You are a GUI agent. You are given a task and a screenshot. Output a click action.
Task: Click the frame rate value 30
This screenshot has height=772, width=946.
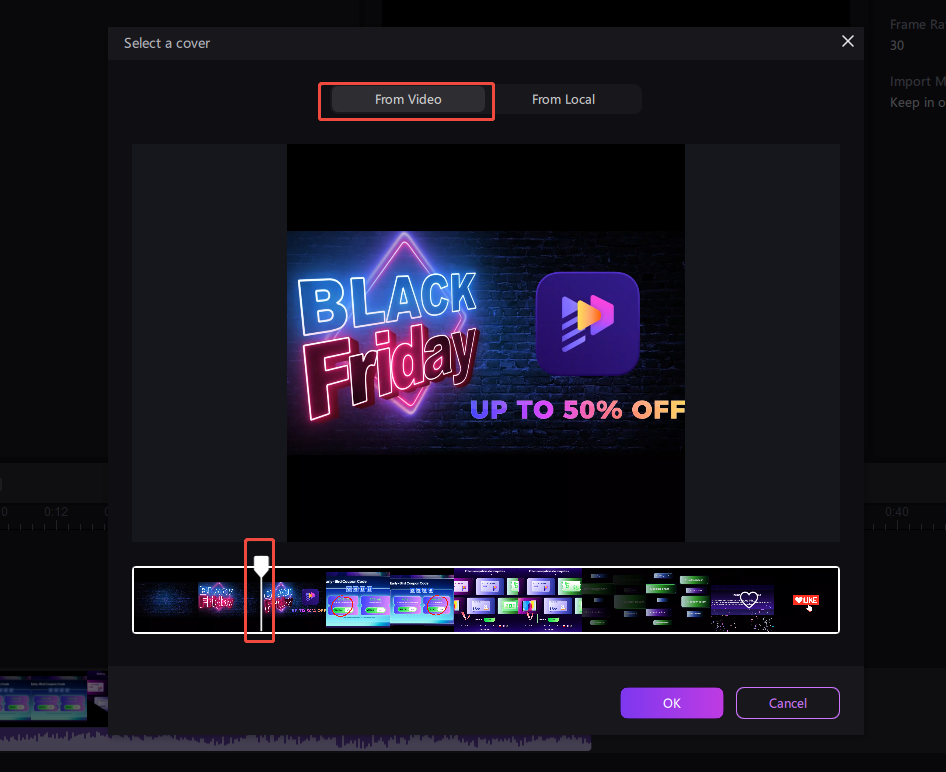(x=897, y=45)
